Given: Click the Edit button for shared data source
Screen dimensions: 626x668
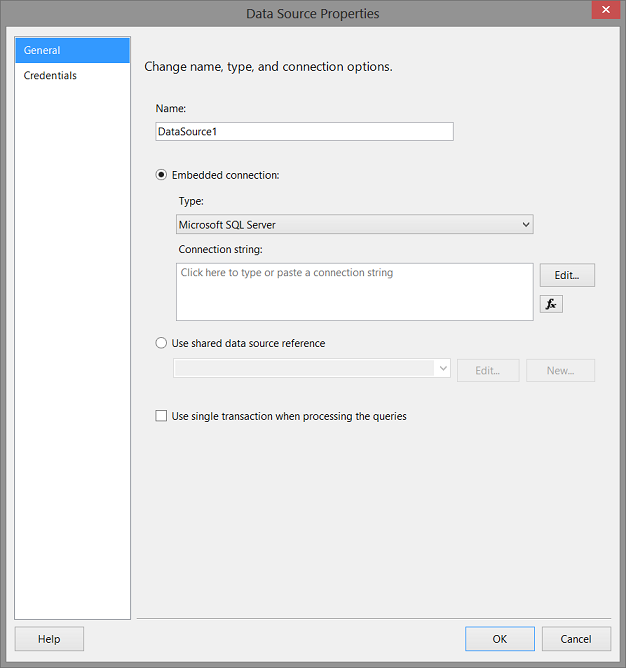Looking at the screenshot, I should pos(488,371).
